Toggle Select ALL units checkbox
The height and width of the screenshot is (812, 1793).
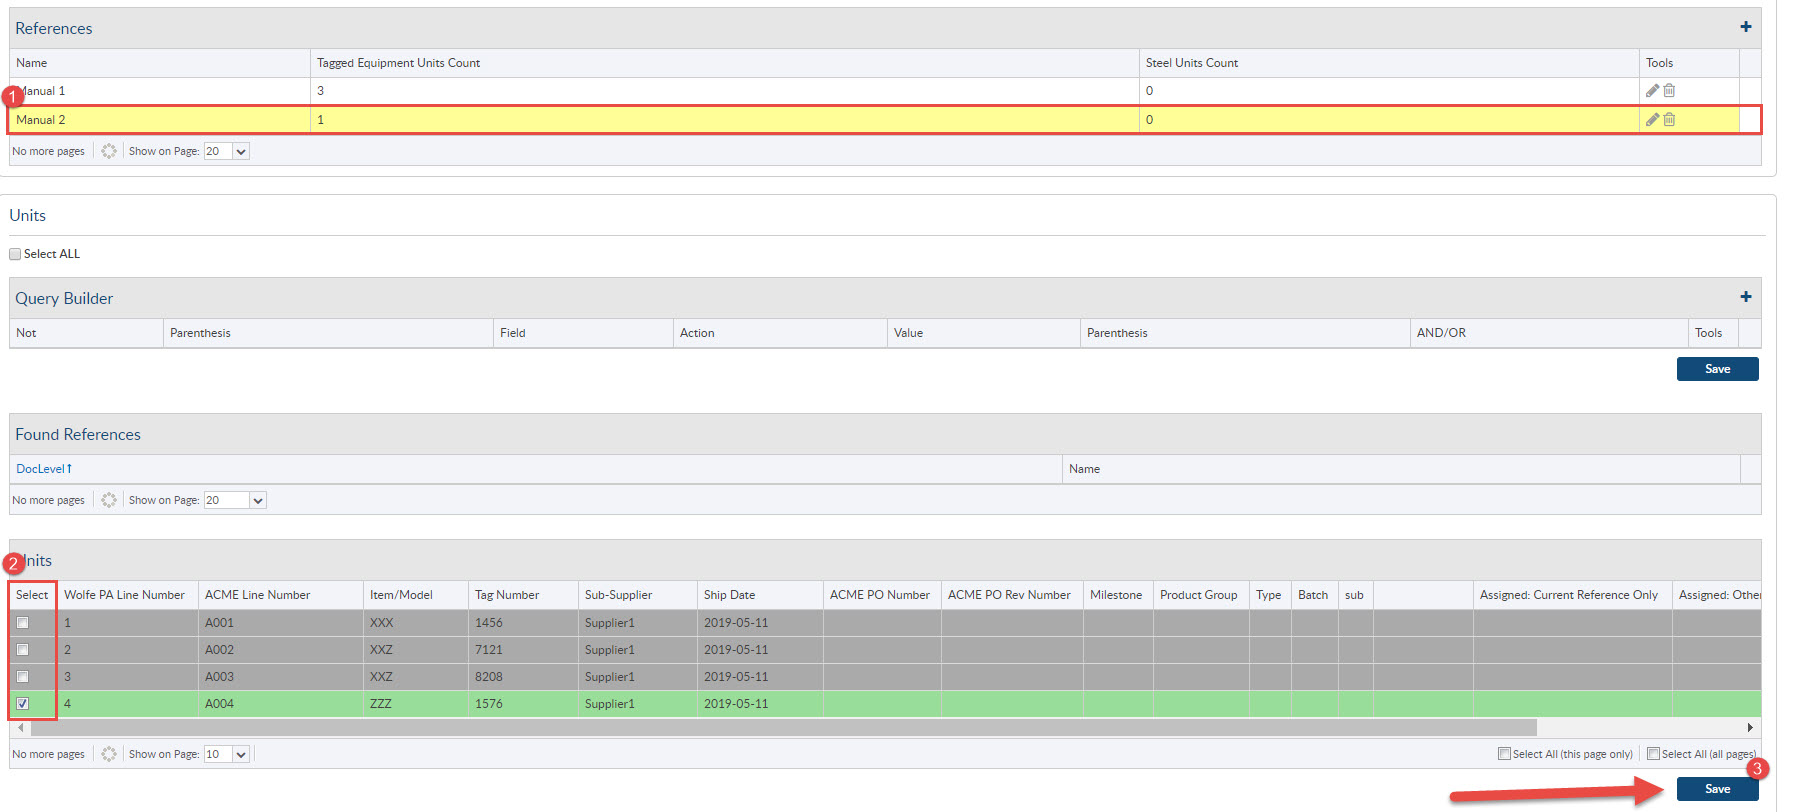pyautogui.click(x=15, y=254)
